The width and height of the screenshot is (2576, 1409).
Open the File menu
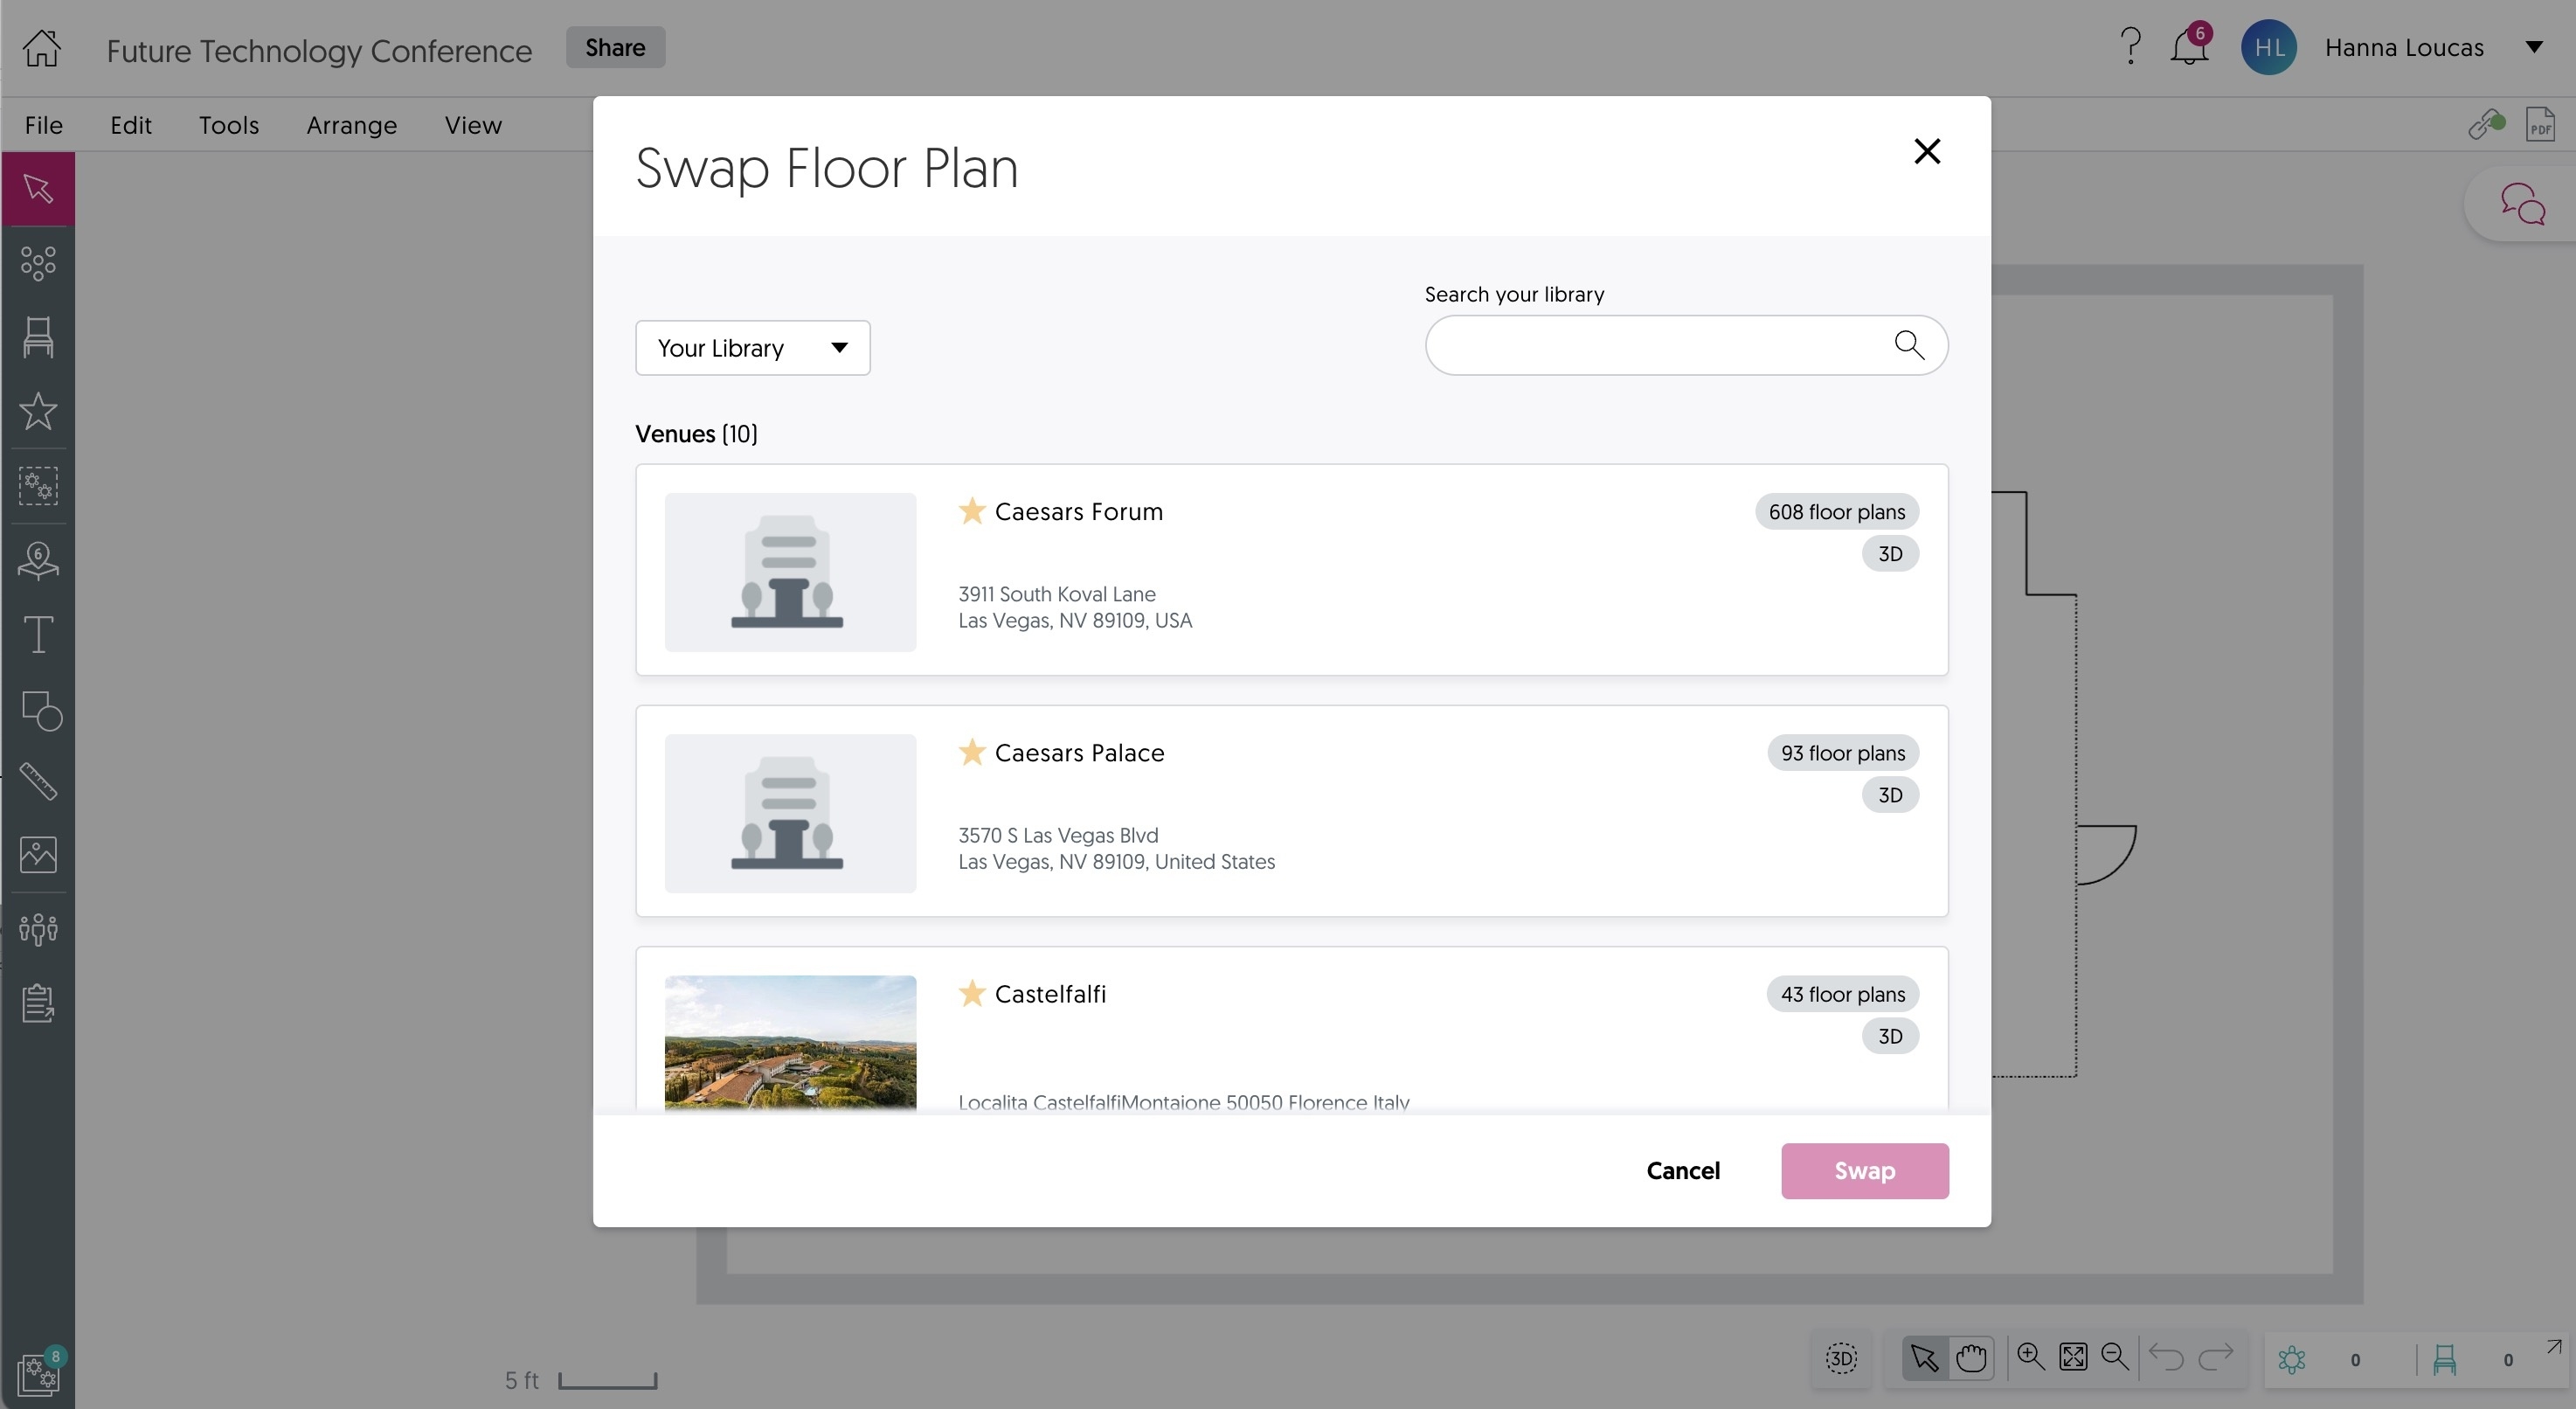[43, 125]
